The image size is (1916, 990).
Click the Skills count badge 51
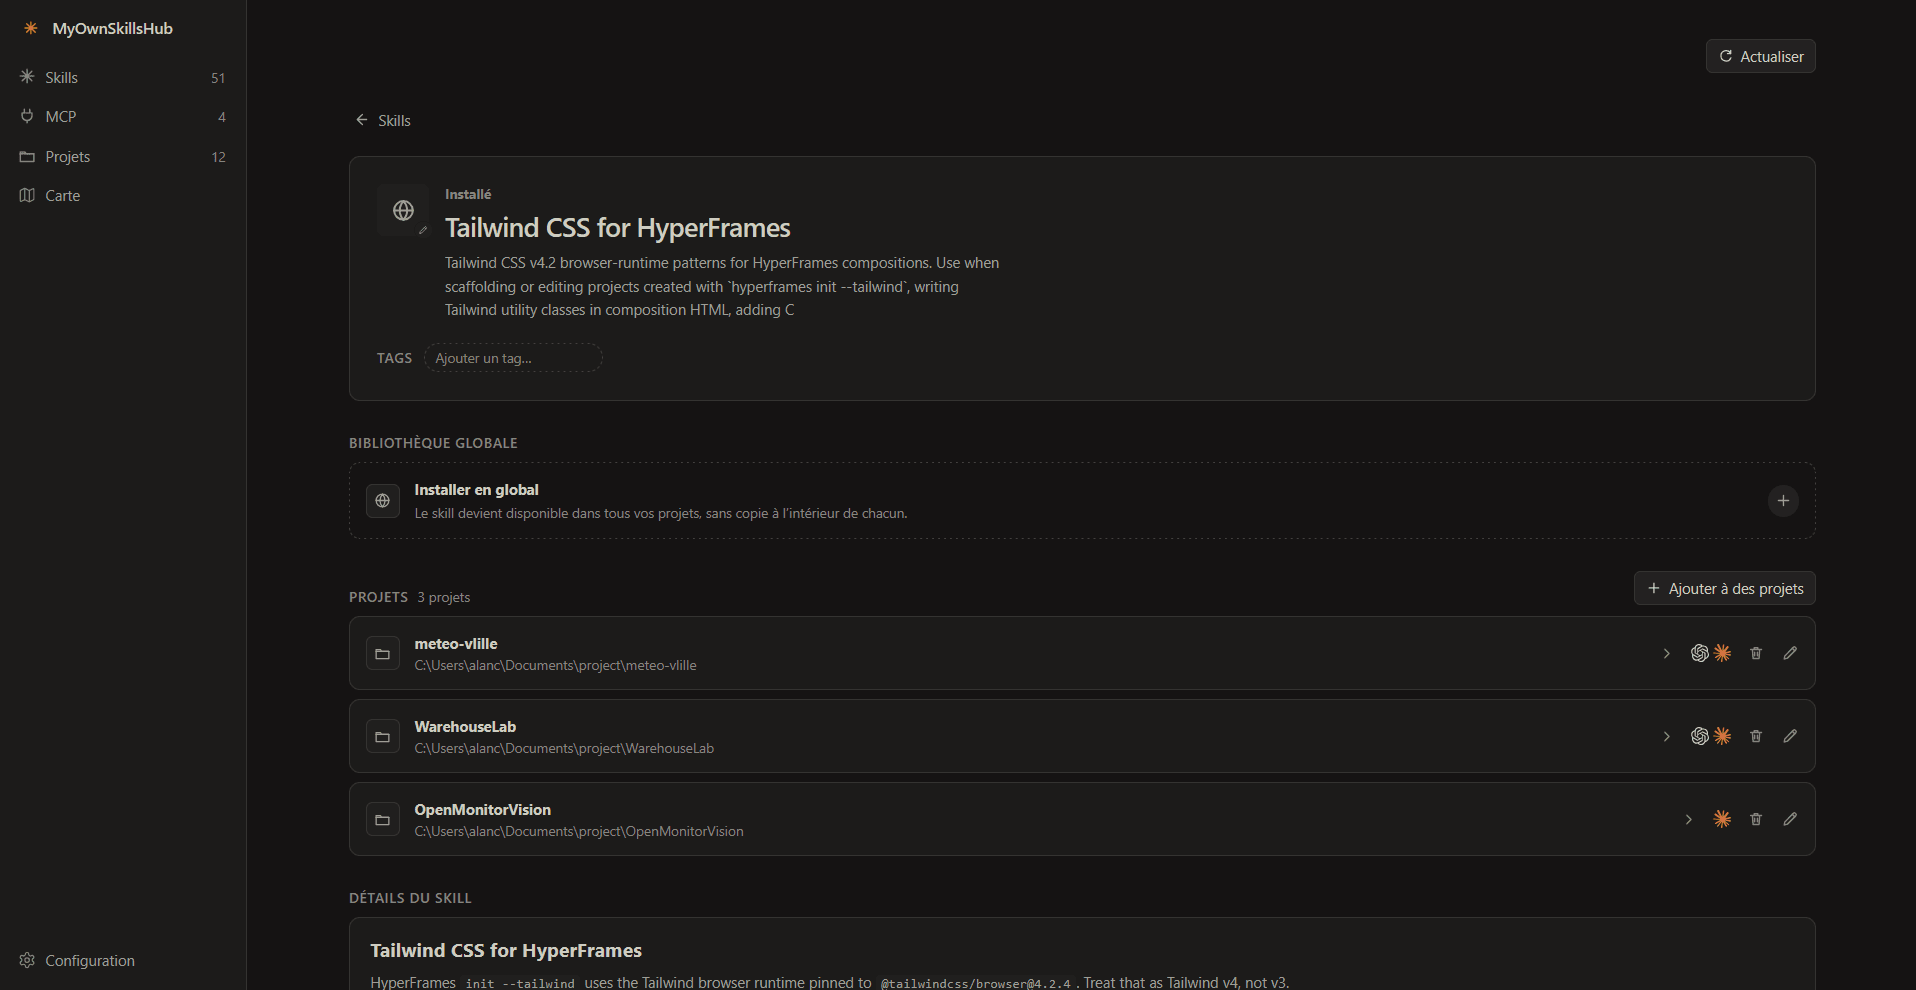[218, 78]
